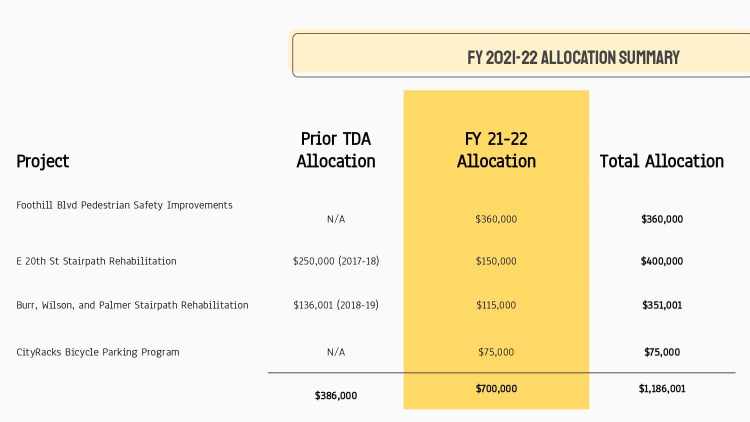Screen dimensions: 750x422
Task: Click the $75,000 value in the highlighted column
Action: point(496,352)
